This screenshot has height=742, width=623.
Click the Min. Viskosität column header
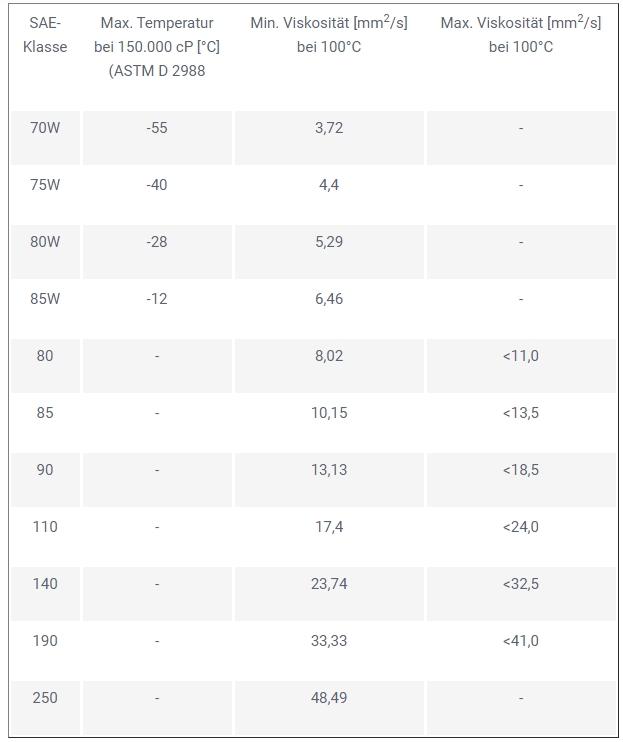click(x=328, y=35)
